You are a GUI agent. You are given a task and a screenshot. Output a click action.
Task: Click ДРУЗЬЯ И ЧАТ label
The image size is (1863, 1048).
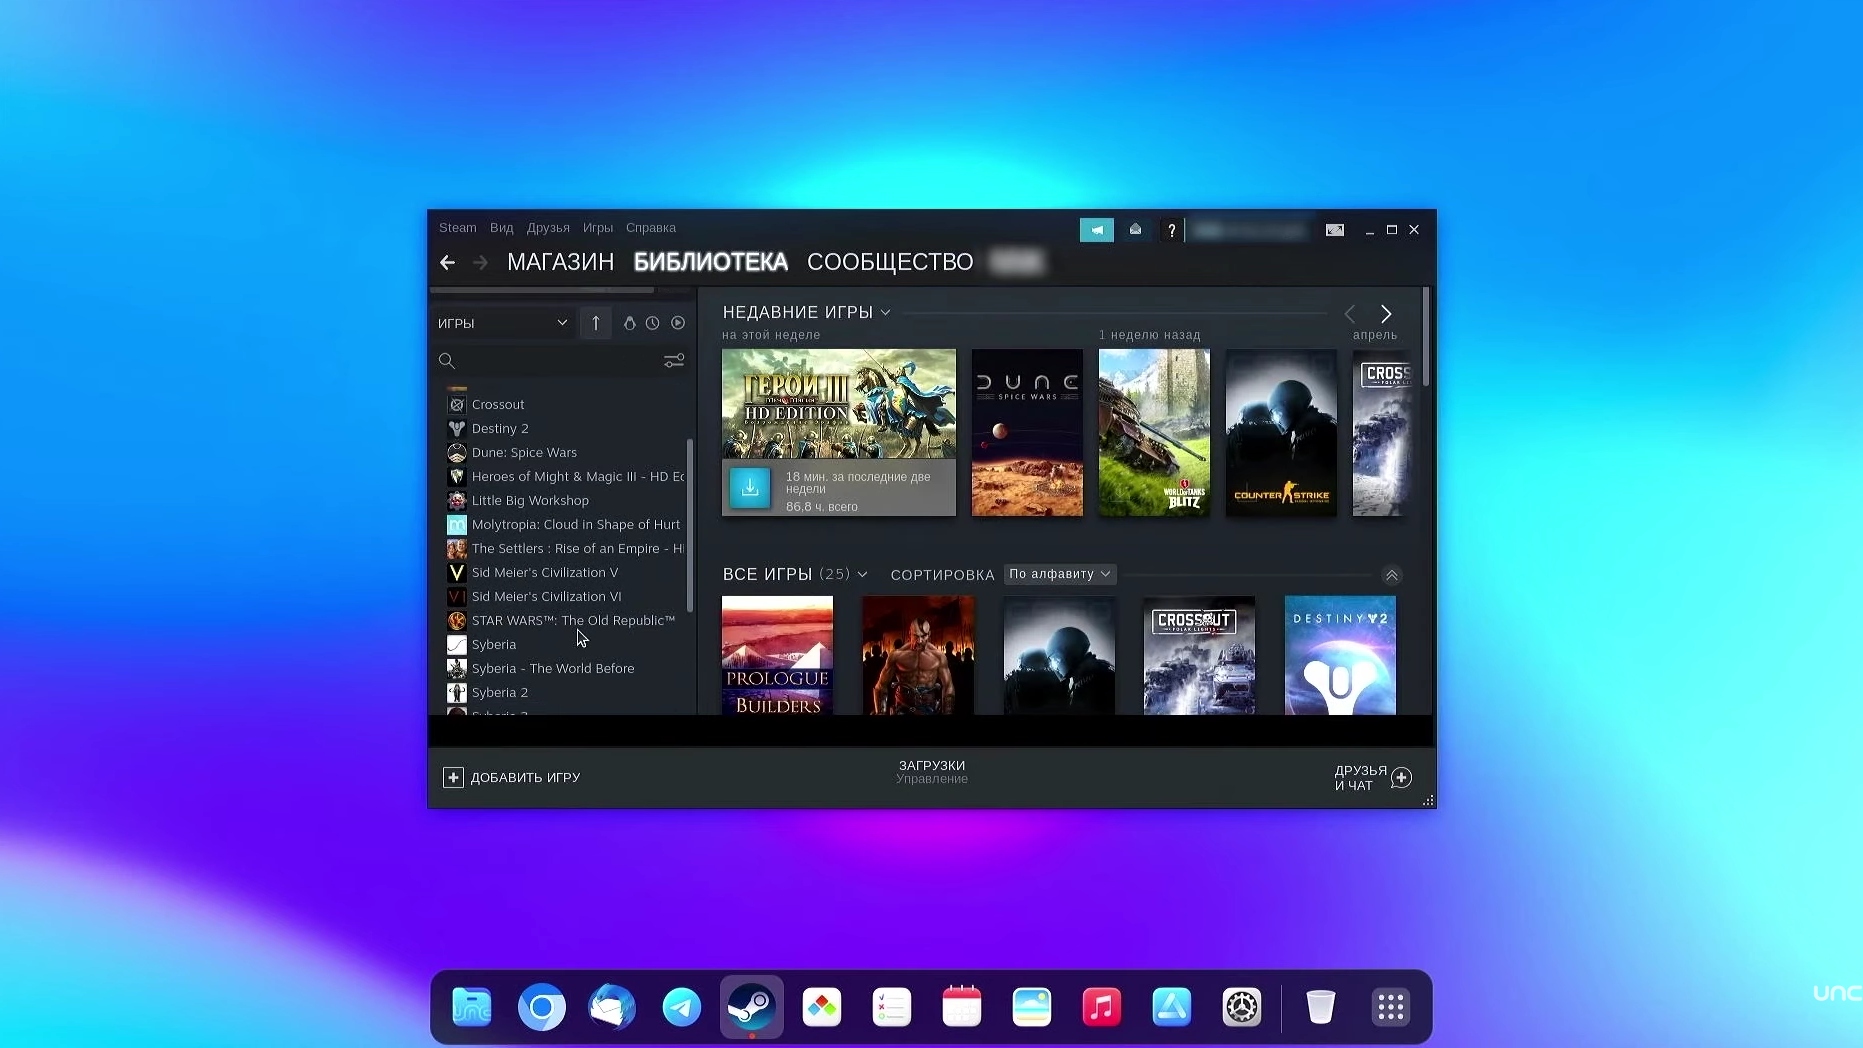[x=1360, y=778]
